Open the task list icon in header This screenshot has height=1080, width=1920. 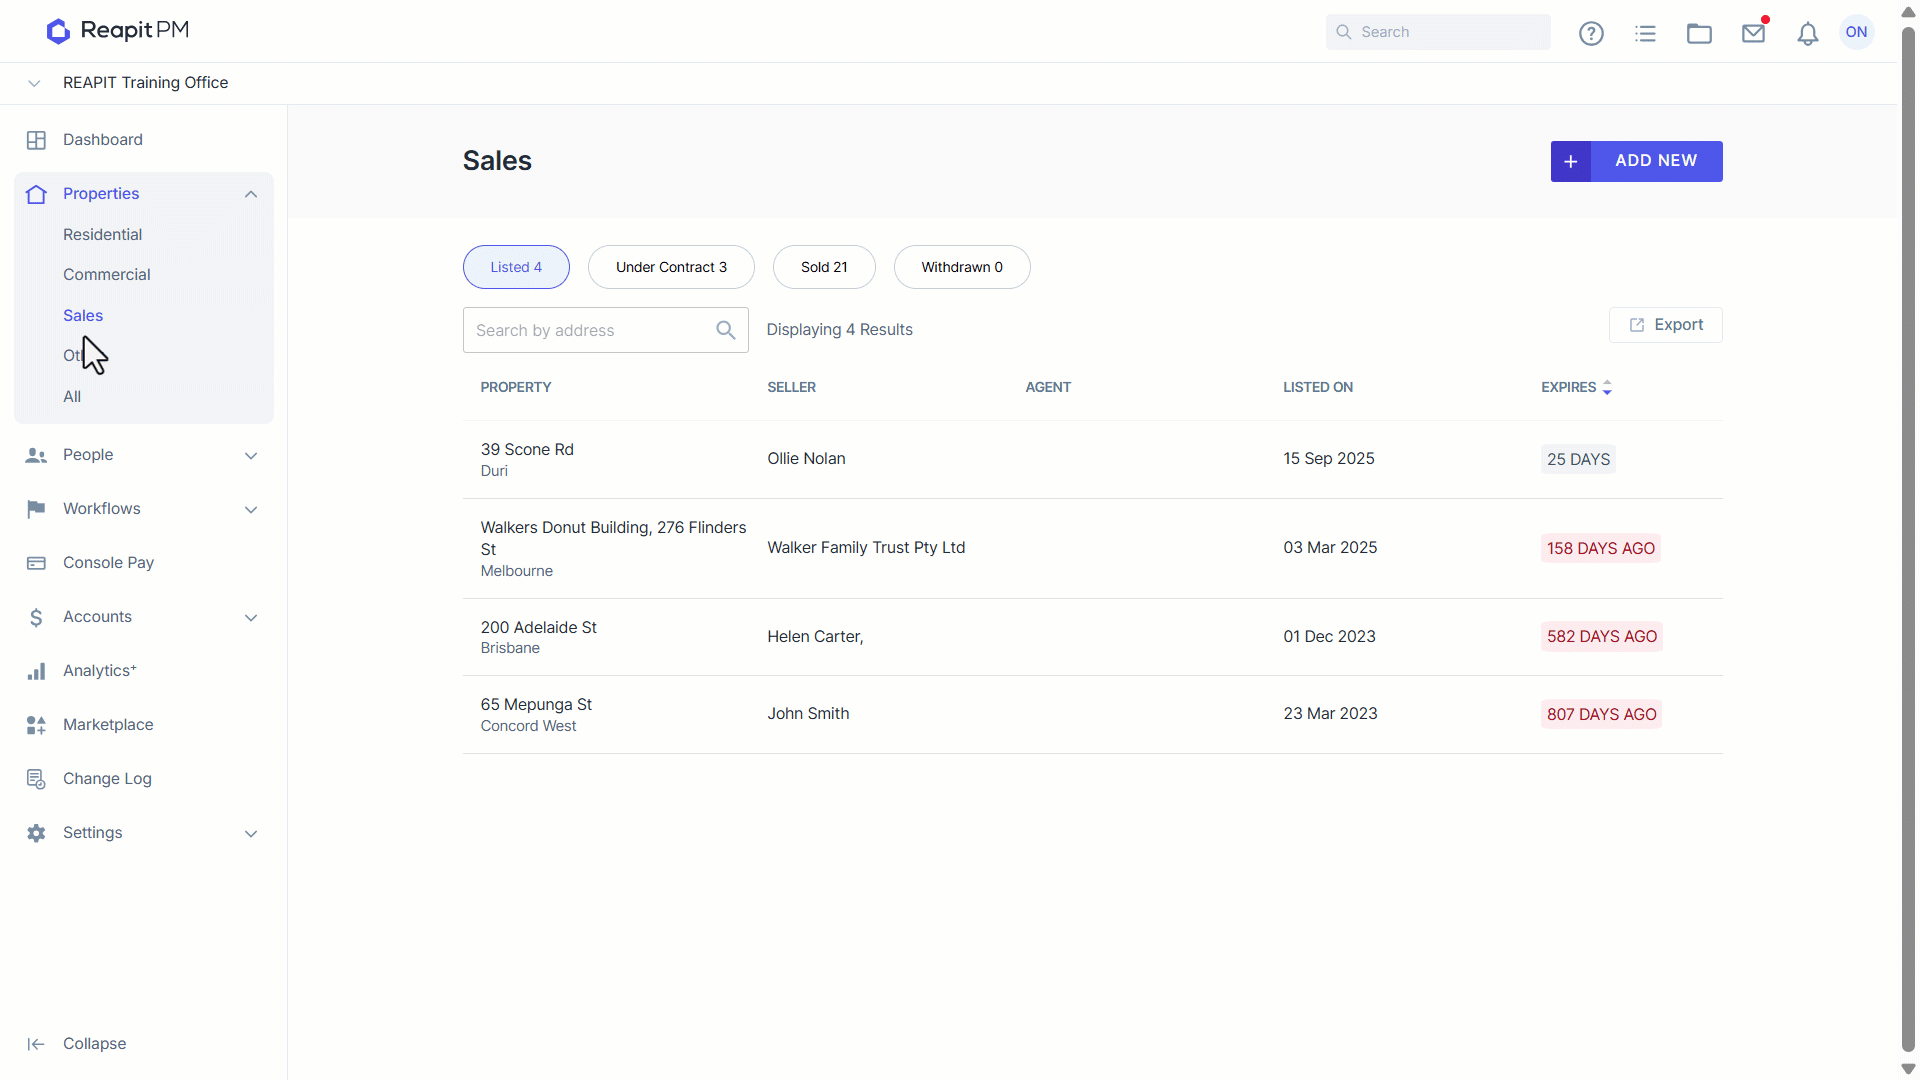point(1645,33)
